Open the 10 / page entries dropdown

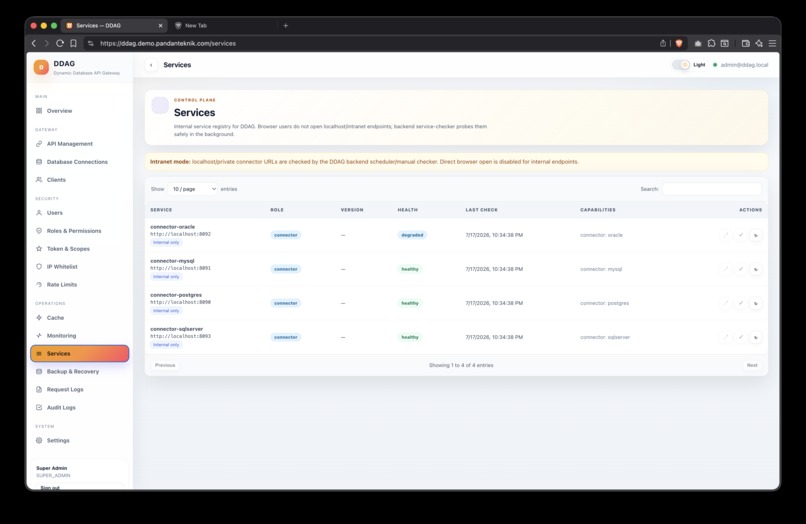(x=193, y=189)
